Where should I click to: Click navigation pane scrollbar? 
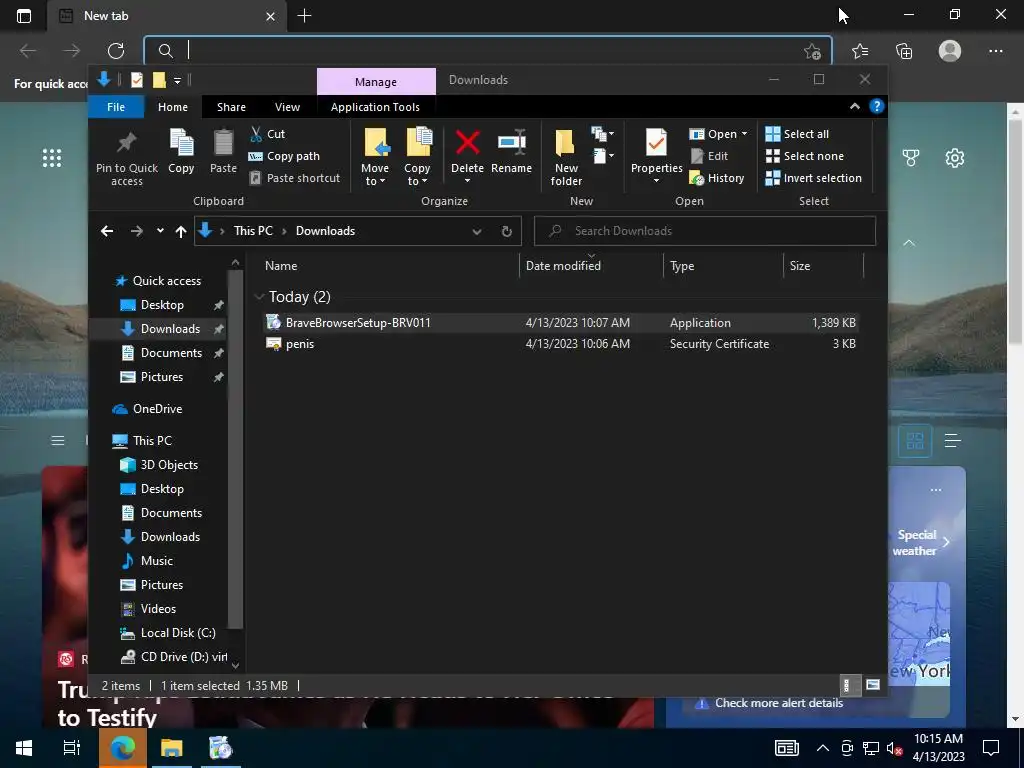pos(235,447)
